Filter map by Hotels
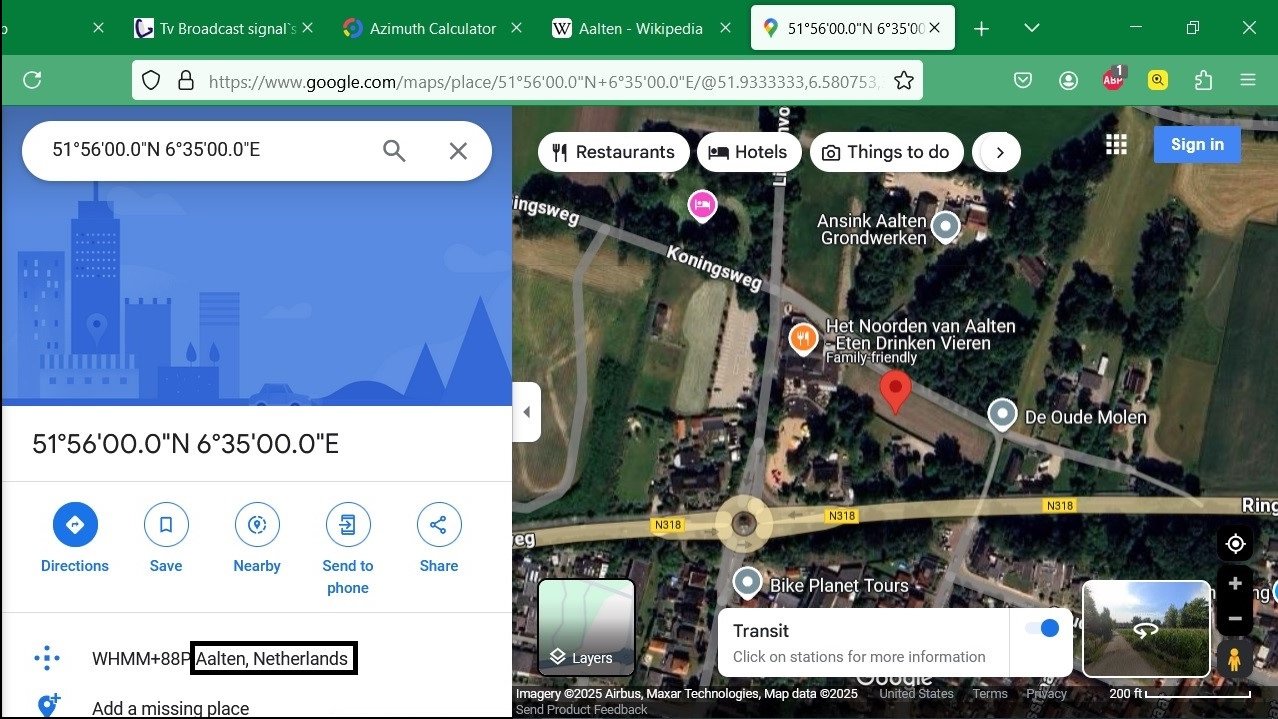This screenshot has height=719, width=1278. click(x=749, y=152)
